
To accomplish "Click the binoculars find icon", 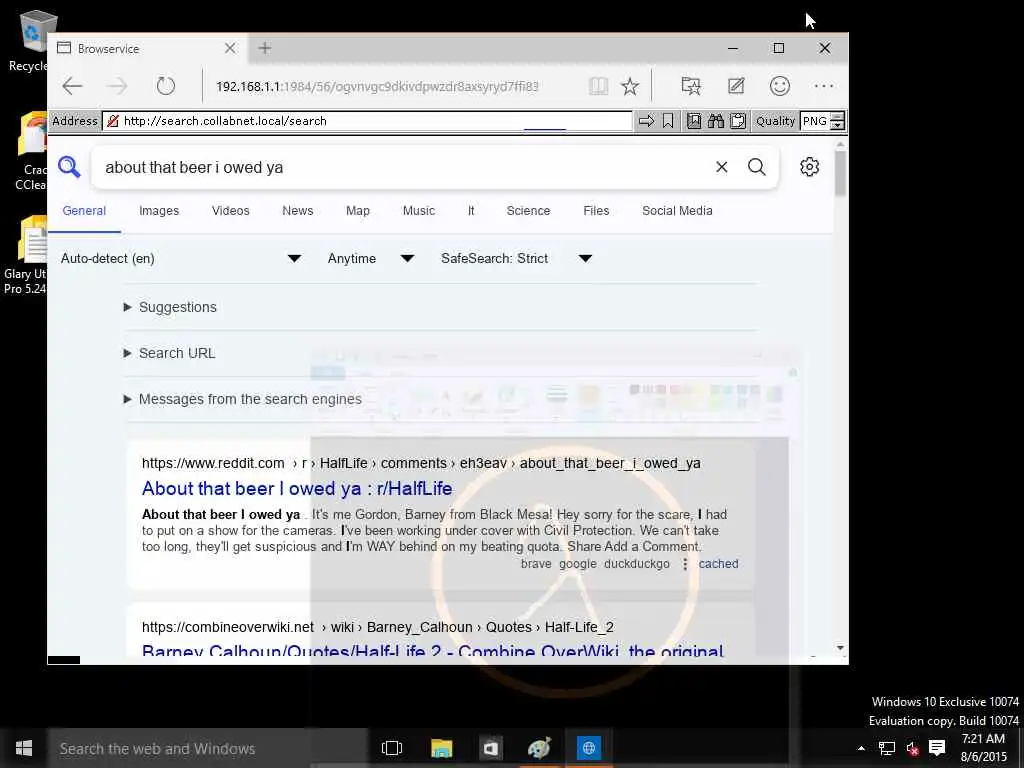I will [x=716, y=121].
